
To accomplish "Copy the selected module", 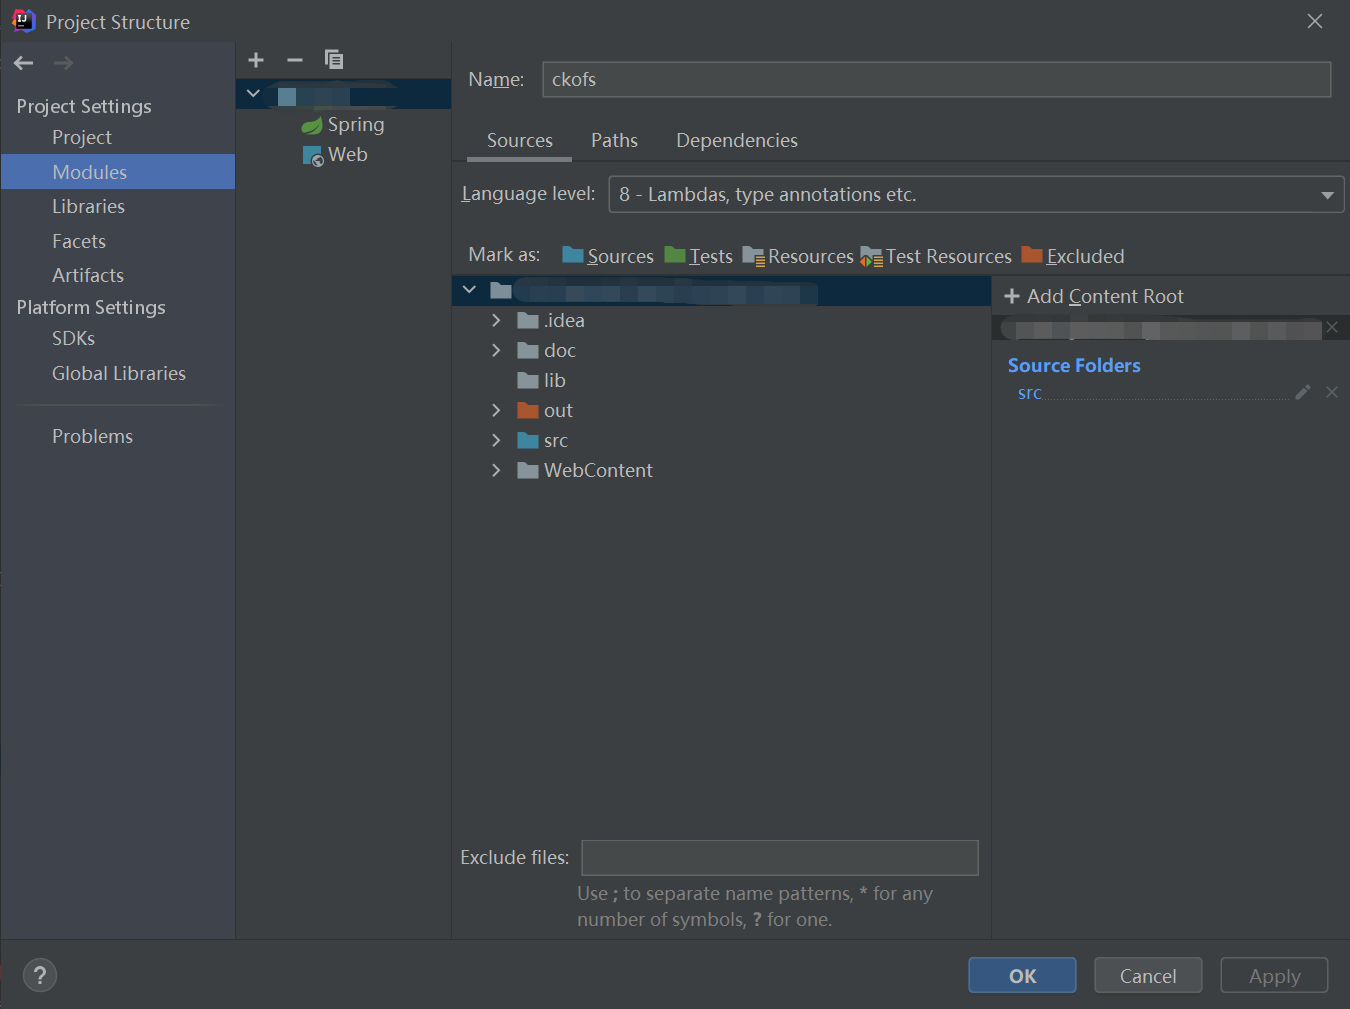I will 334,60.
